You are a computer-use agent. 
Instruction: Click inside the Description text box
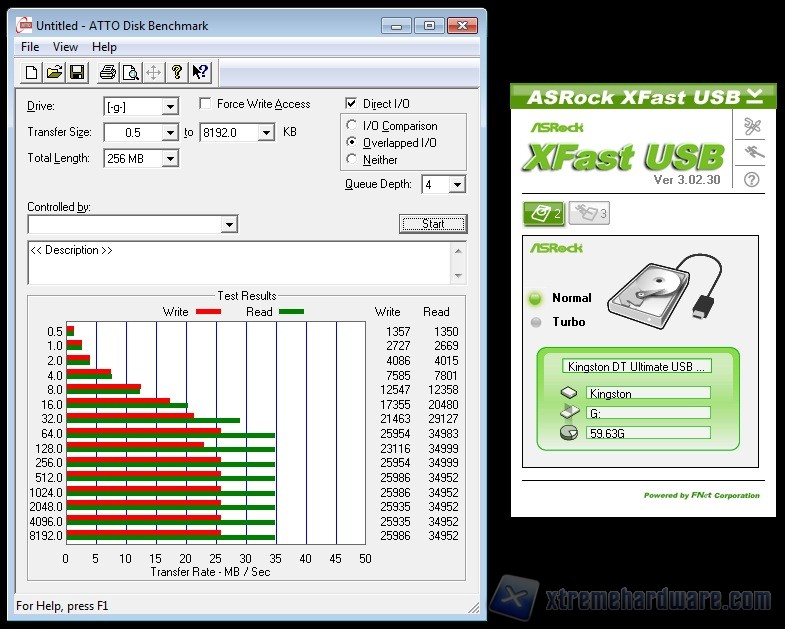point(240,263)
